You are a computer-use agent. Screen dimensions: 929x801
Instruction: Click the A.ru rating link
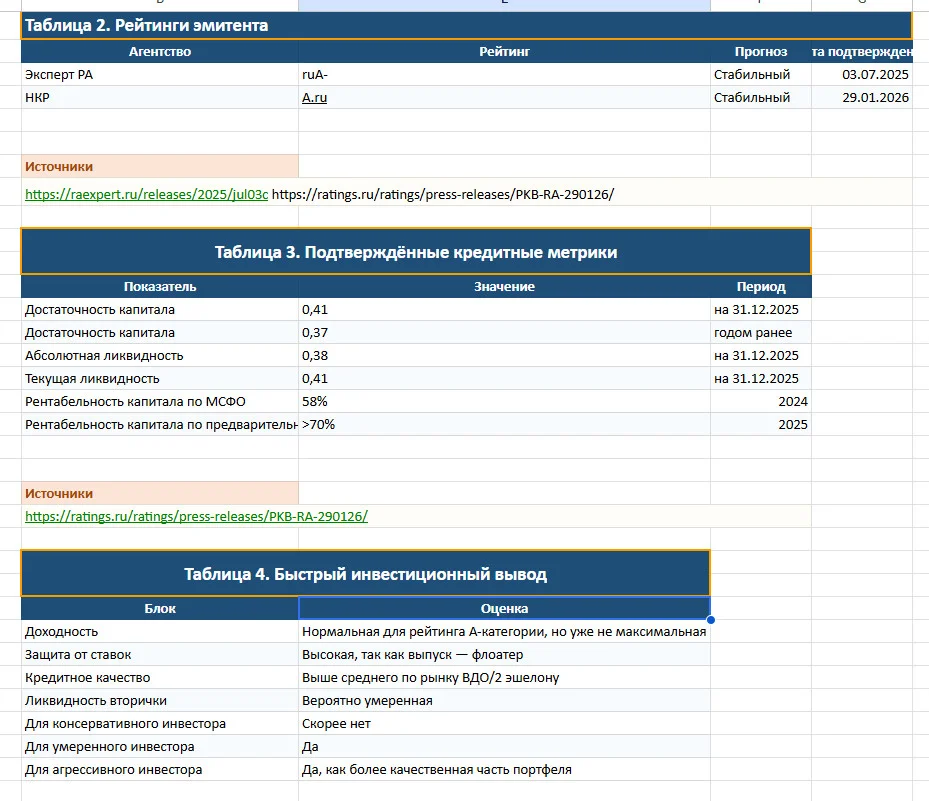(x=314, y=98)
